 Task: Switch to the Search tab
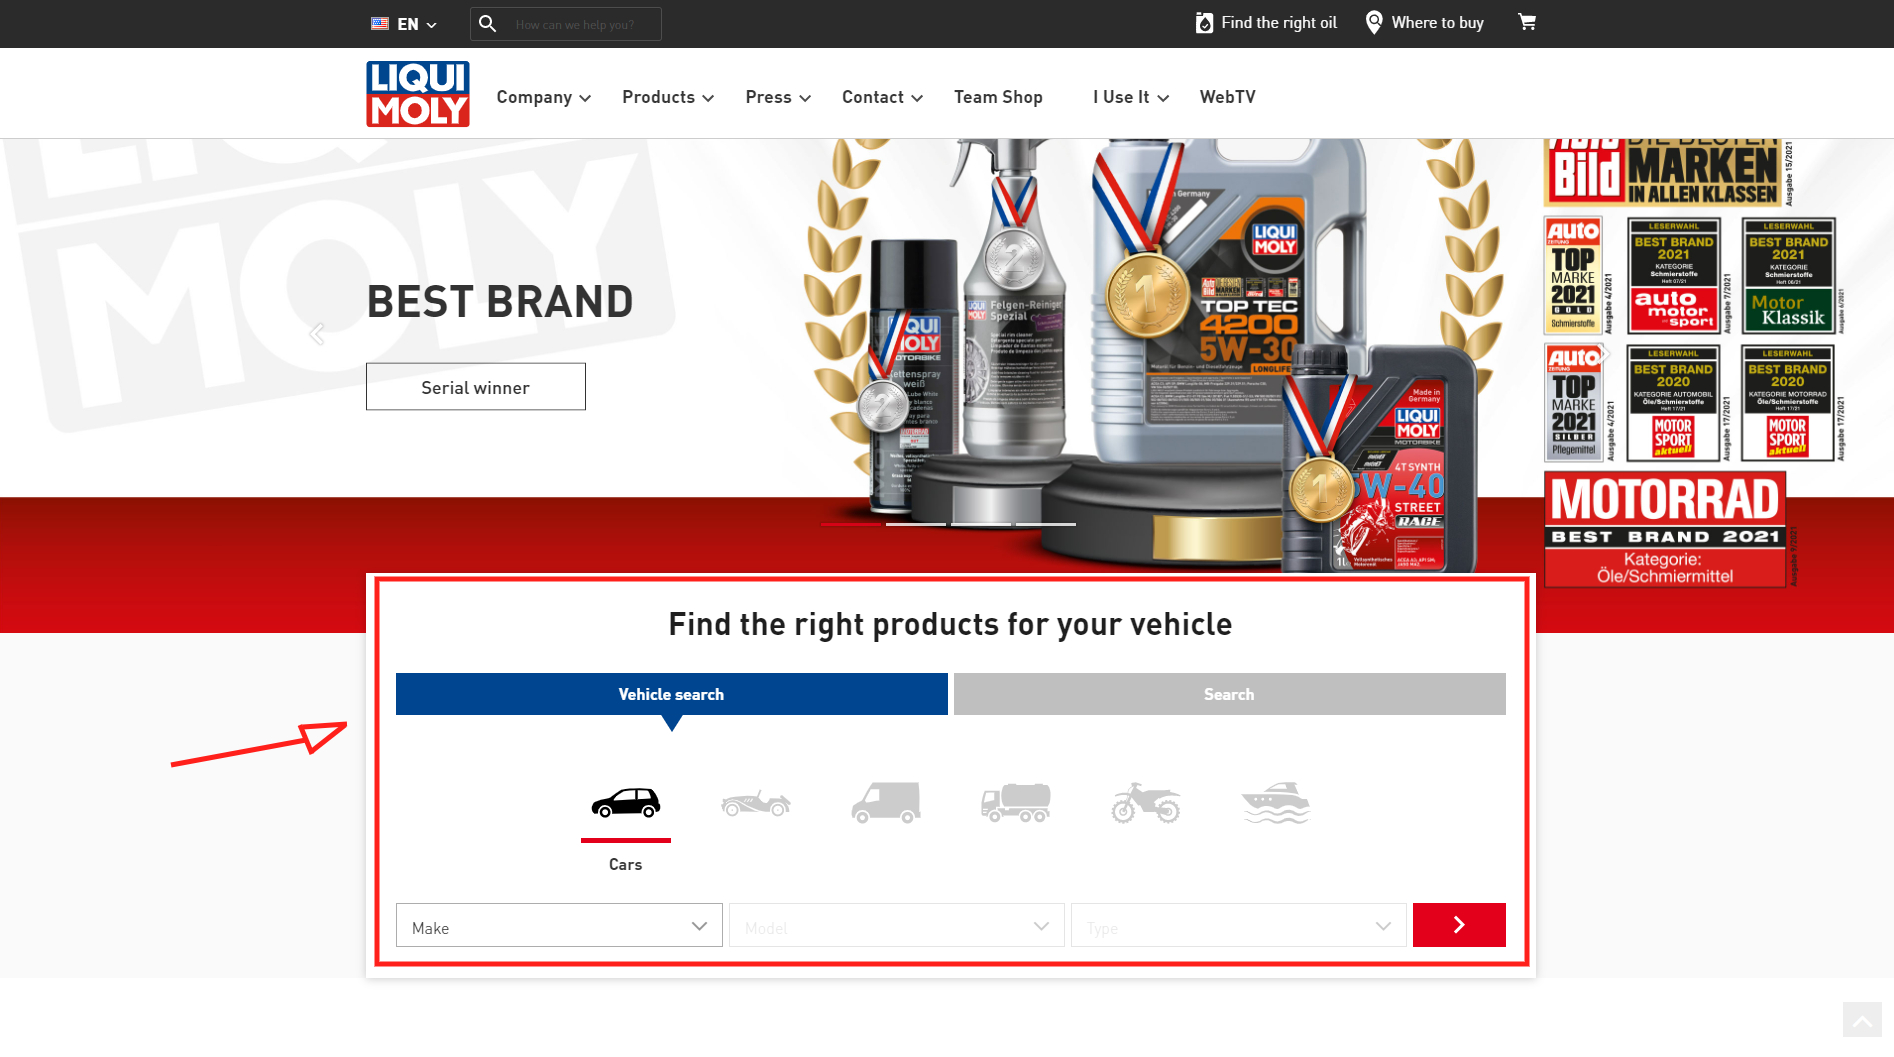pyautogui.click(x=1230, y=694)
